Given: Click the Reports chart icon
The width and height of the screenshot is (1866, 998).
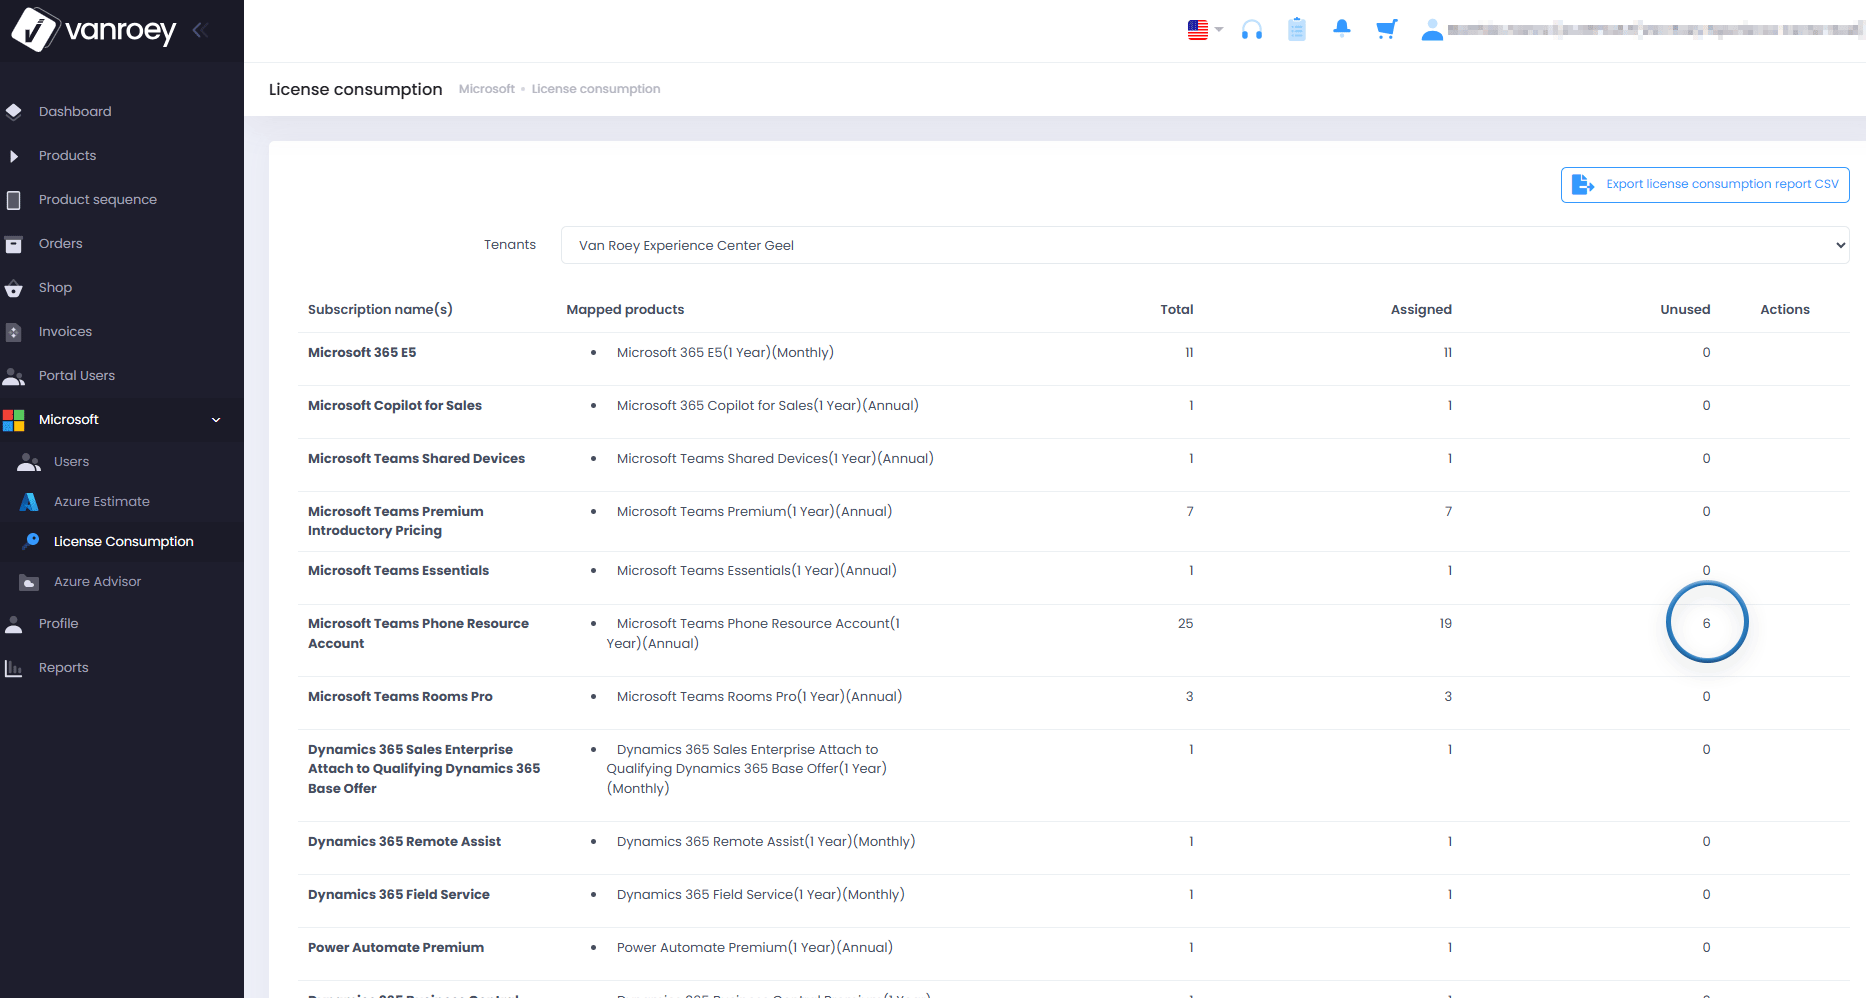Looking at the screenshot, I should coord(14,668).
